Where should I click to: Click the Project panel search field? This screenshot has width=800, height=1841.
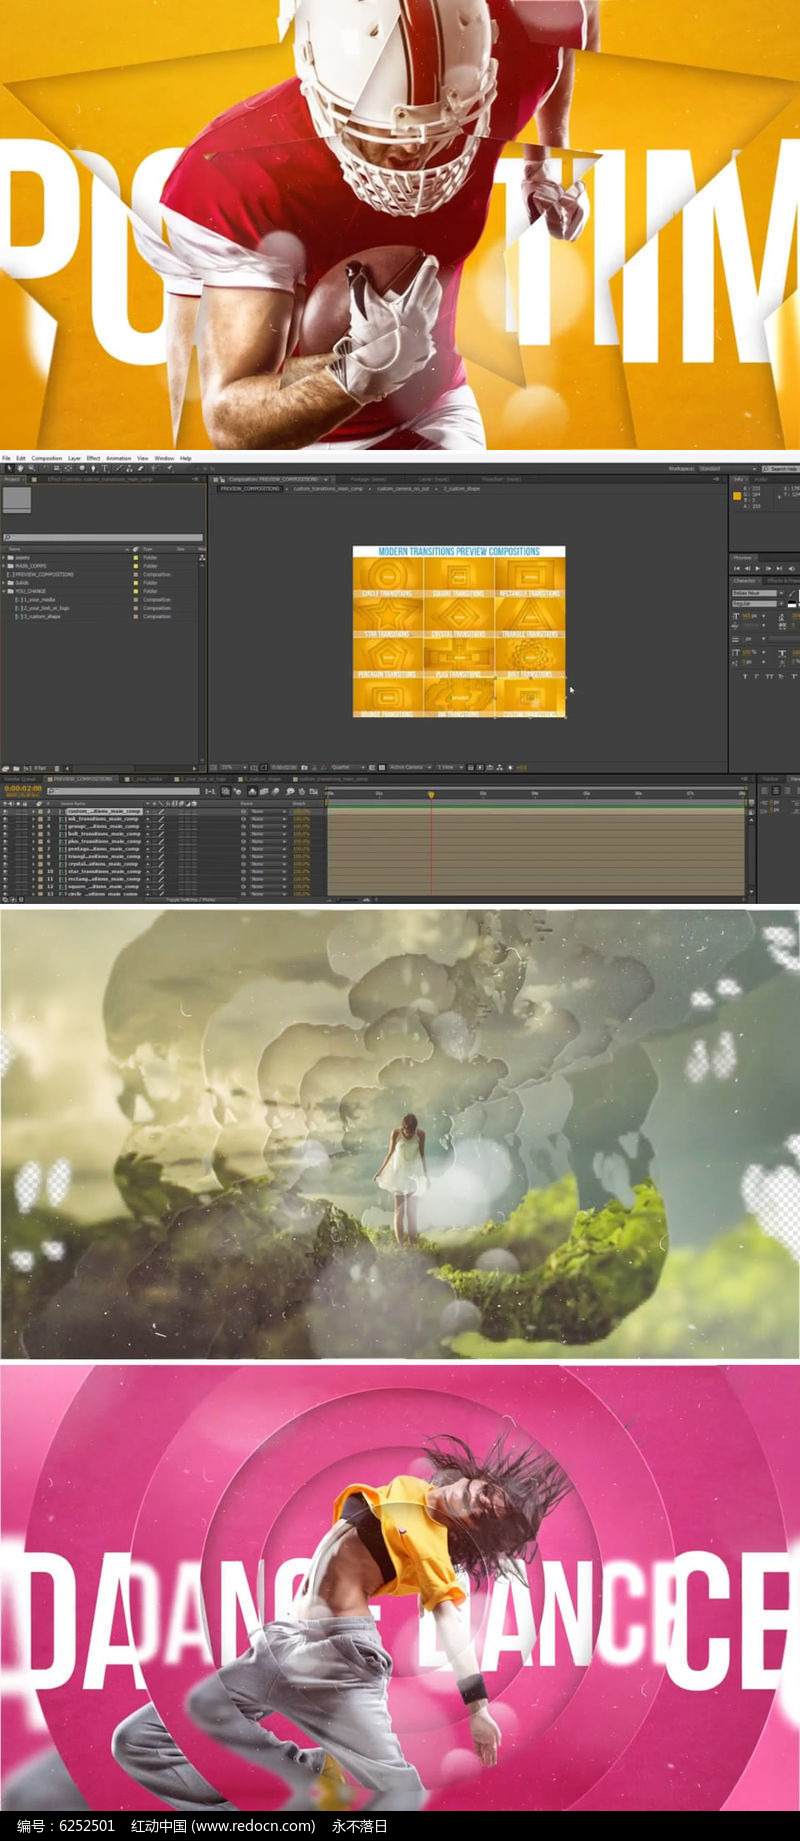coord(102,538)
